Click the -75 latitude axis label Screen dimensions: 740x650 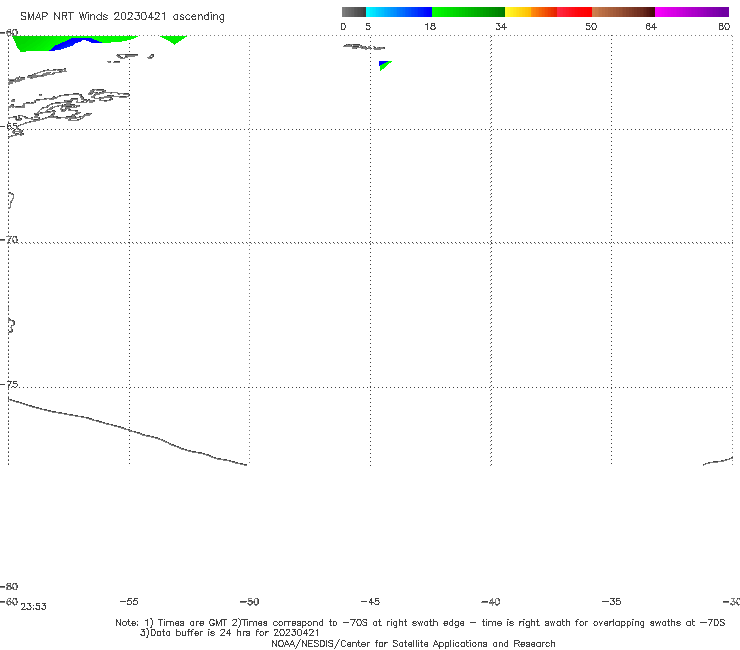click(9, 384)
